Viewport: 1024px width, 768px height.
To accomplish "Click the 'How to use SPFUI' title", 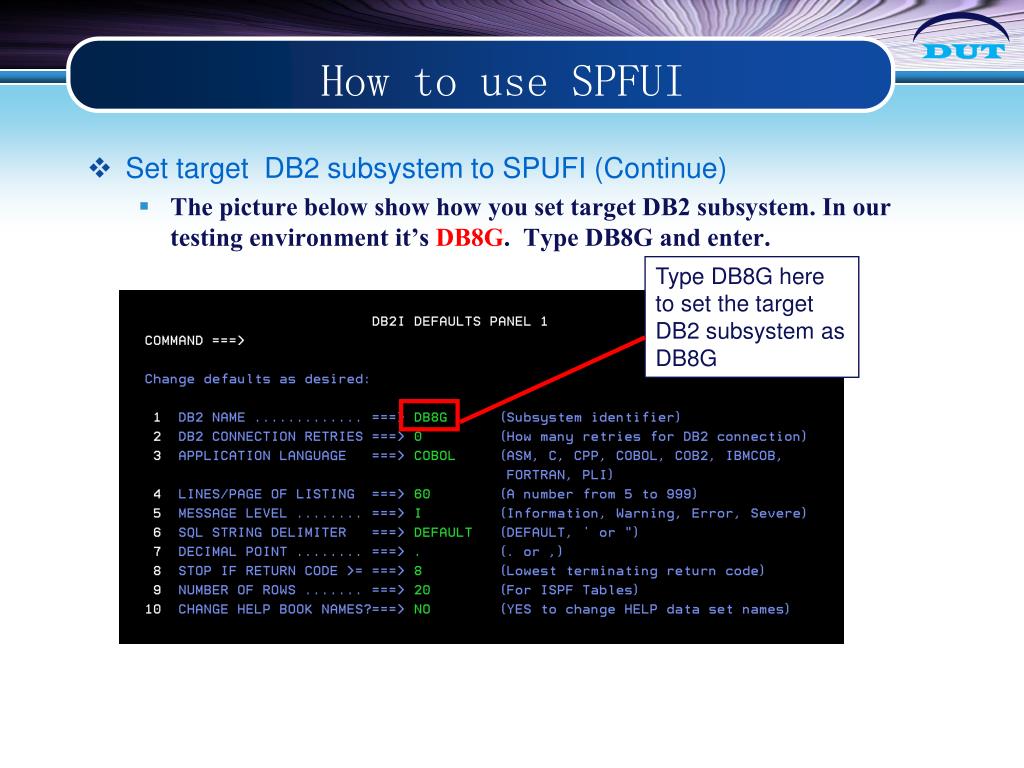I will click(x=502, y=82).
